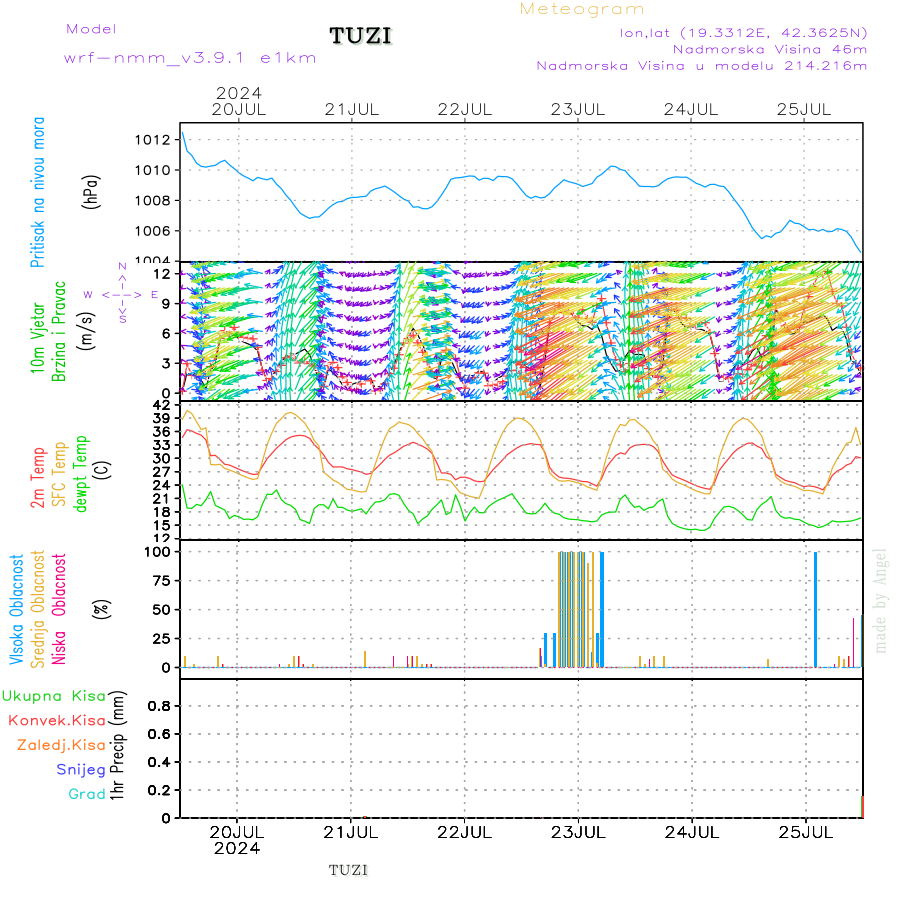This screenshot has width=900, height=900.
Task: Click the 0.4 precipitation tick label
Action: (159, 762)
